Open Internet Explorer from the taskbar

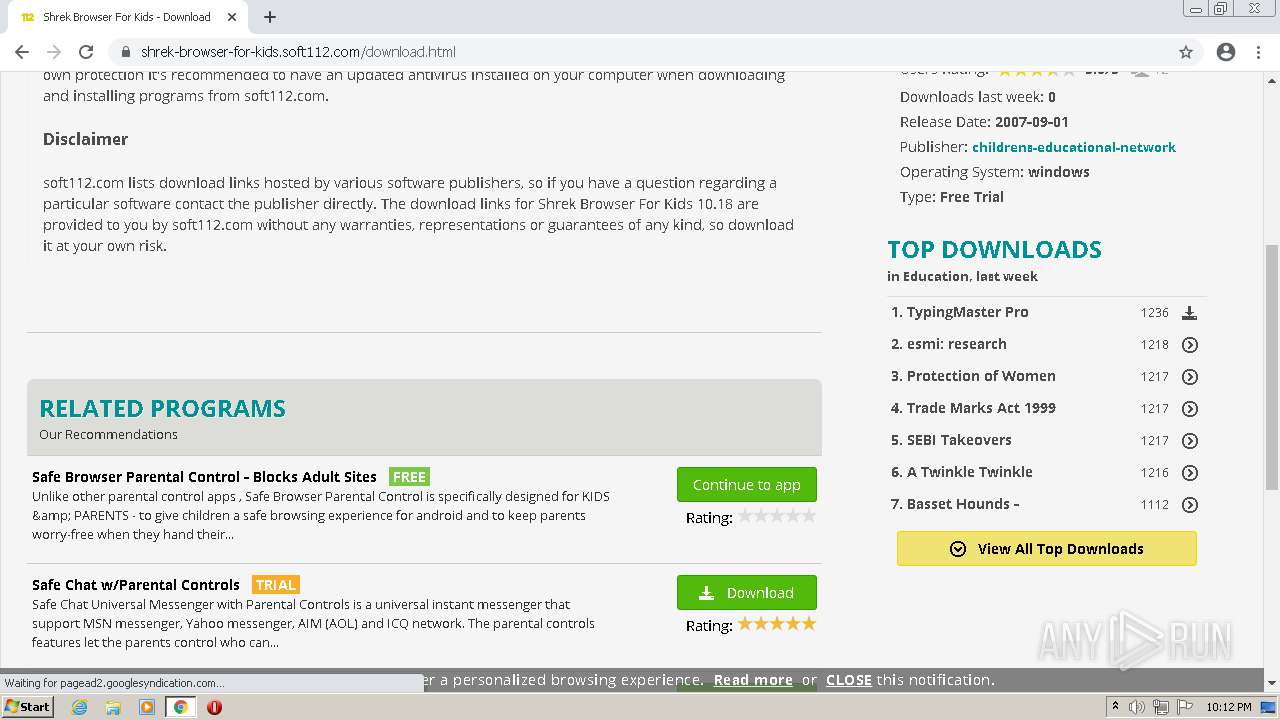tap(80, 707)
